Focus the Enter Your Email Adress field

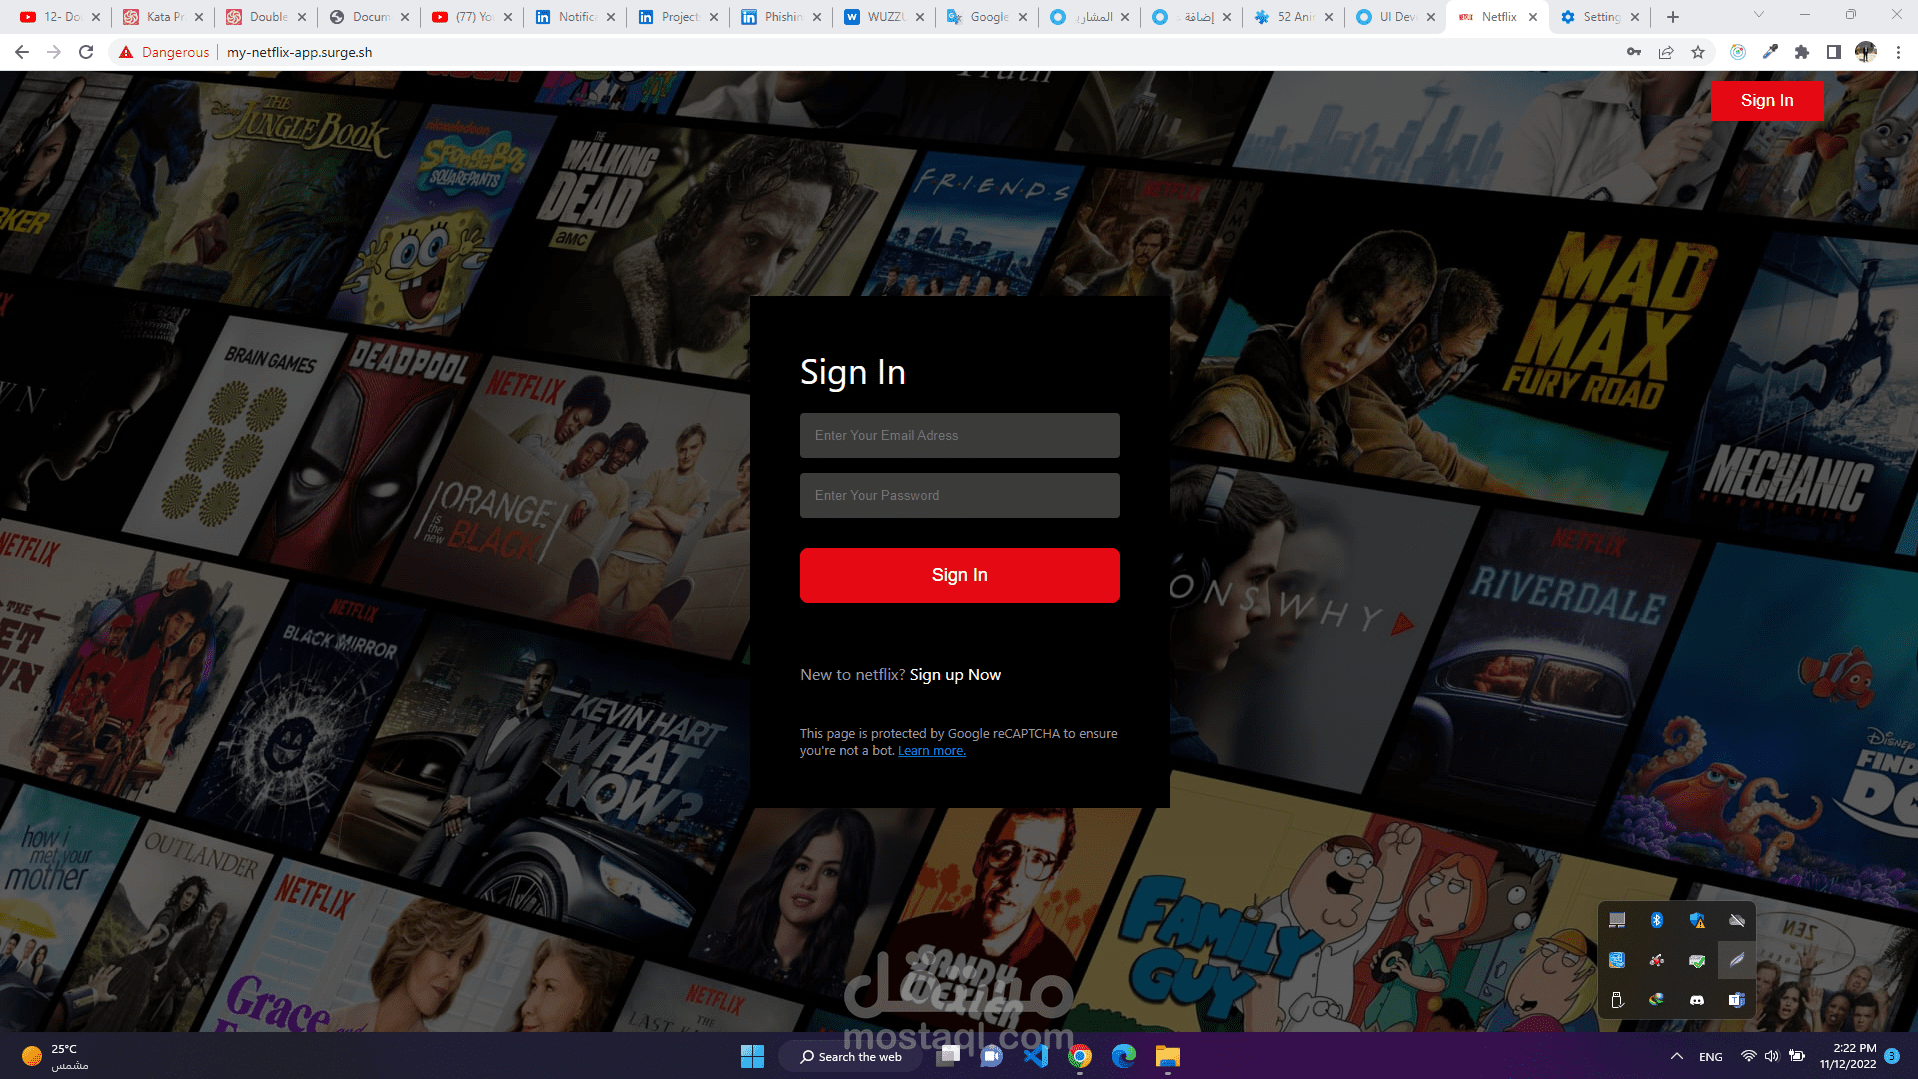tap(959, 435)
